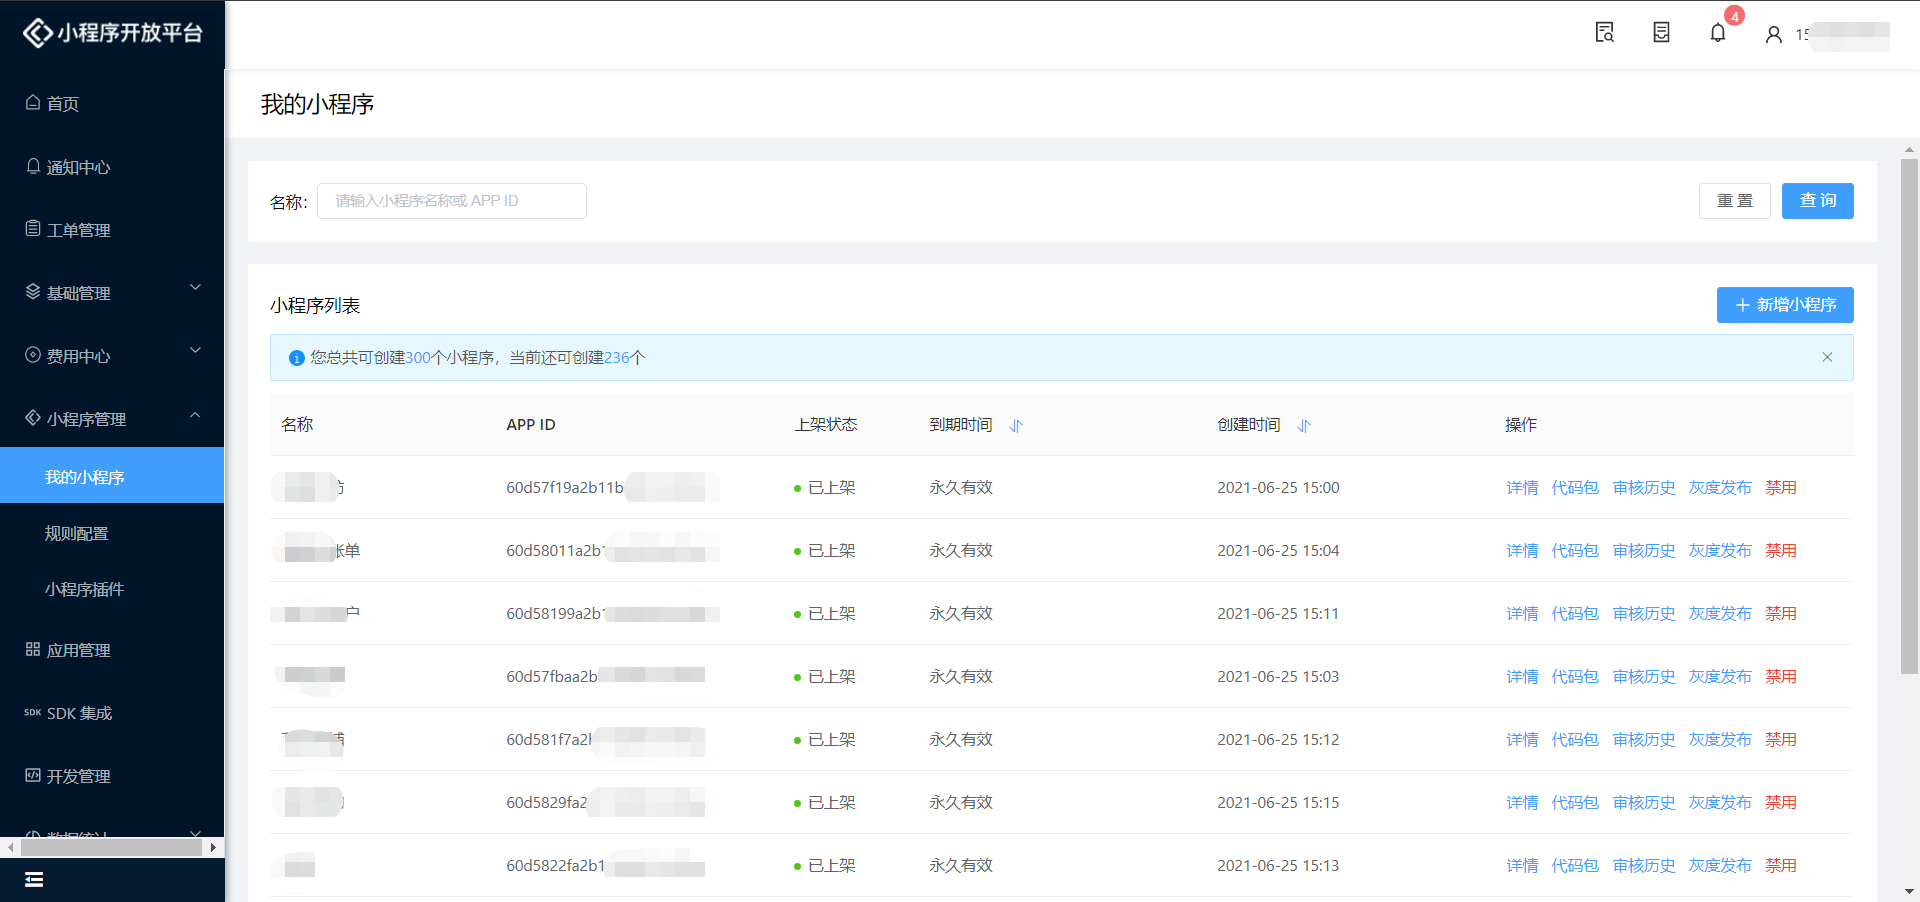Open the user account profile icon

[x=1773, y=35]
